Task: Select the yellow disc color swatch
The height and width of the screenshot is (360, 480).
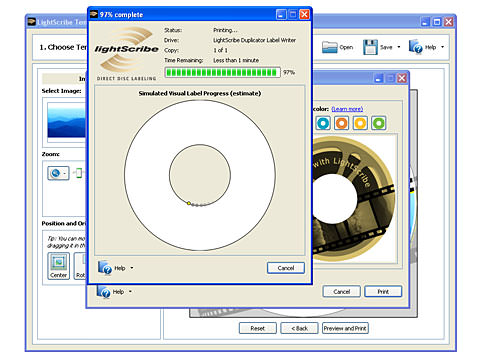Action: coord(360,123)
